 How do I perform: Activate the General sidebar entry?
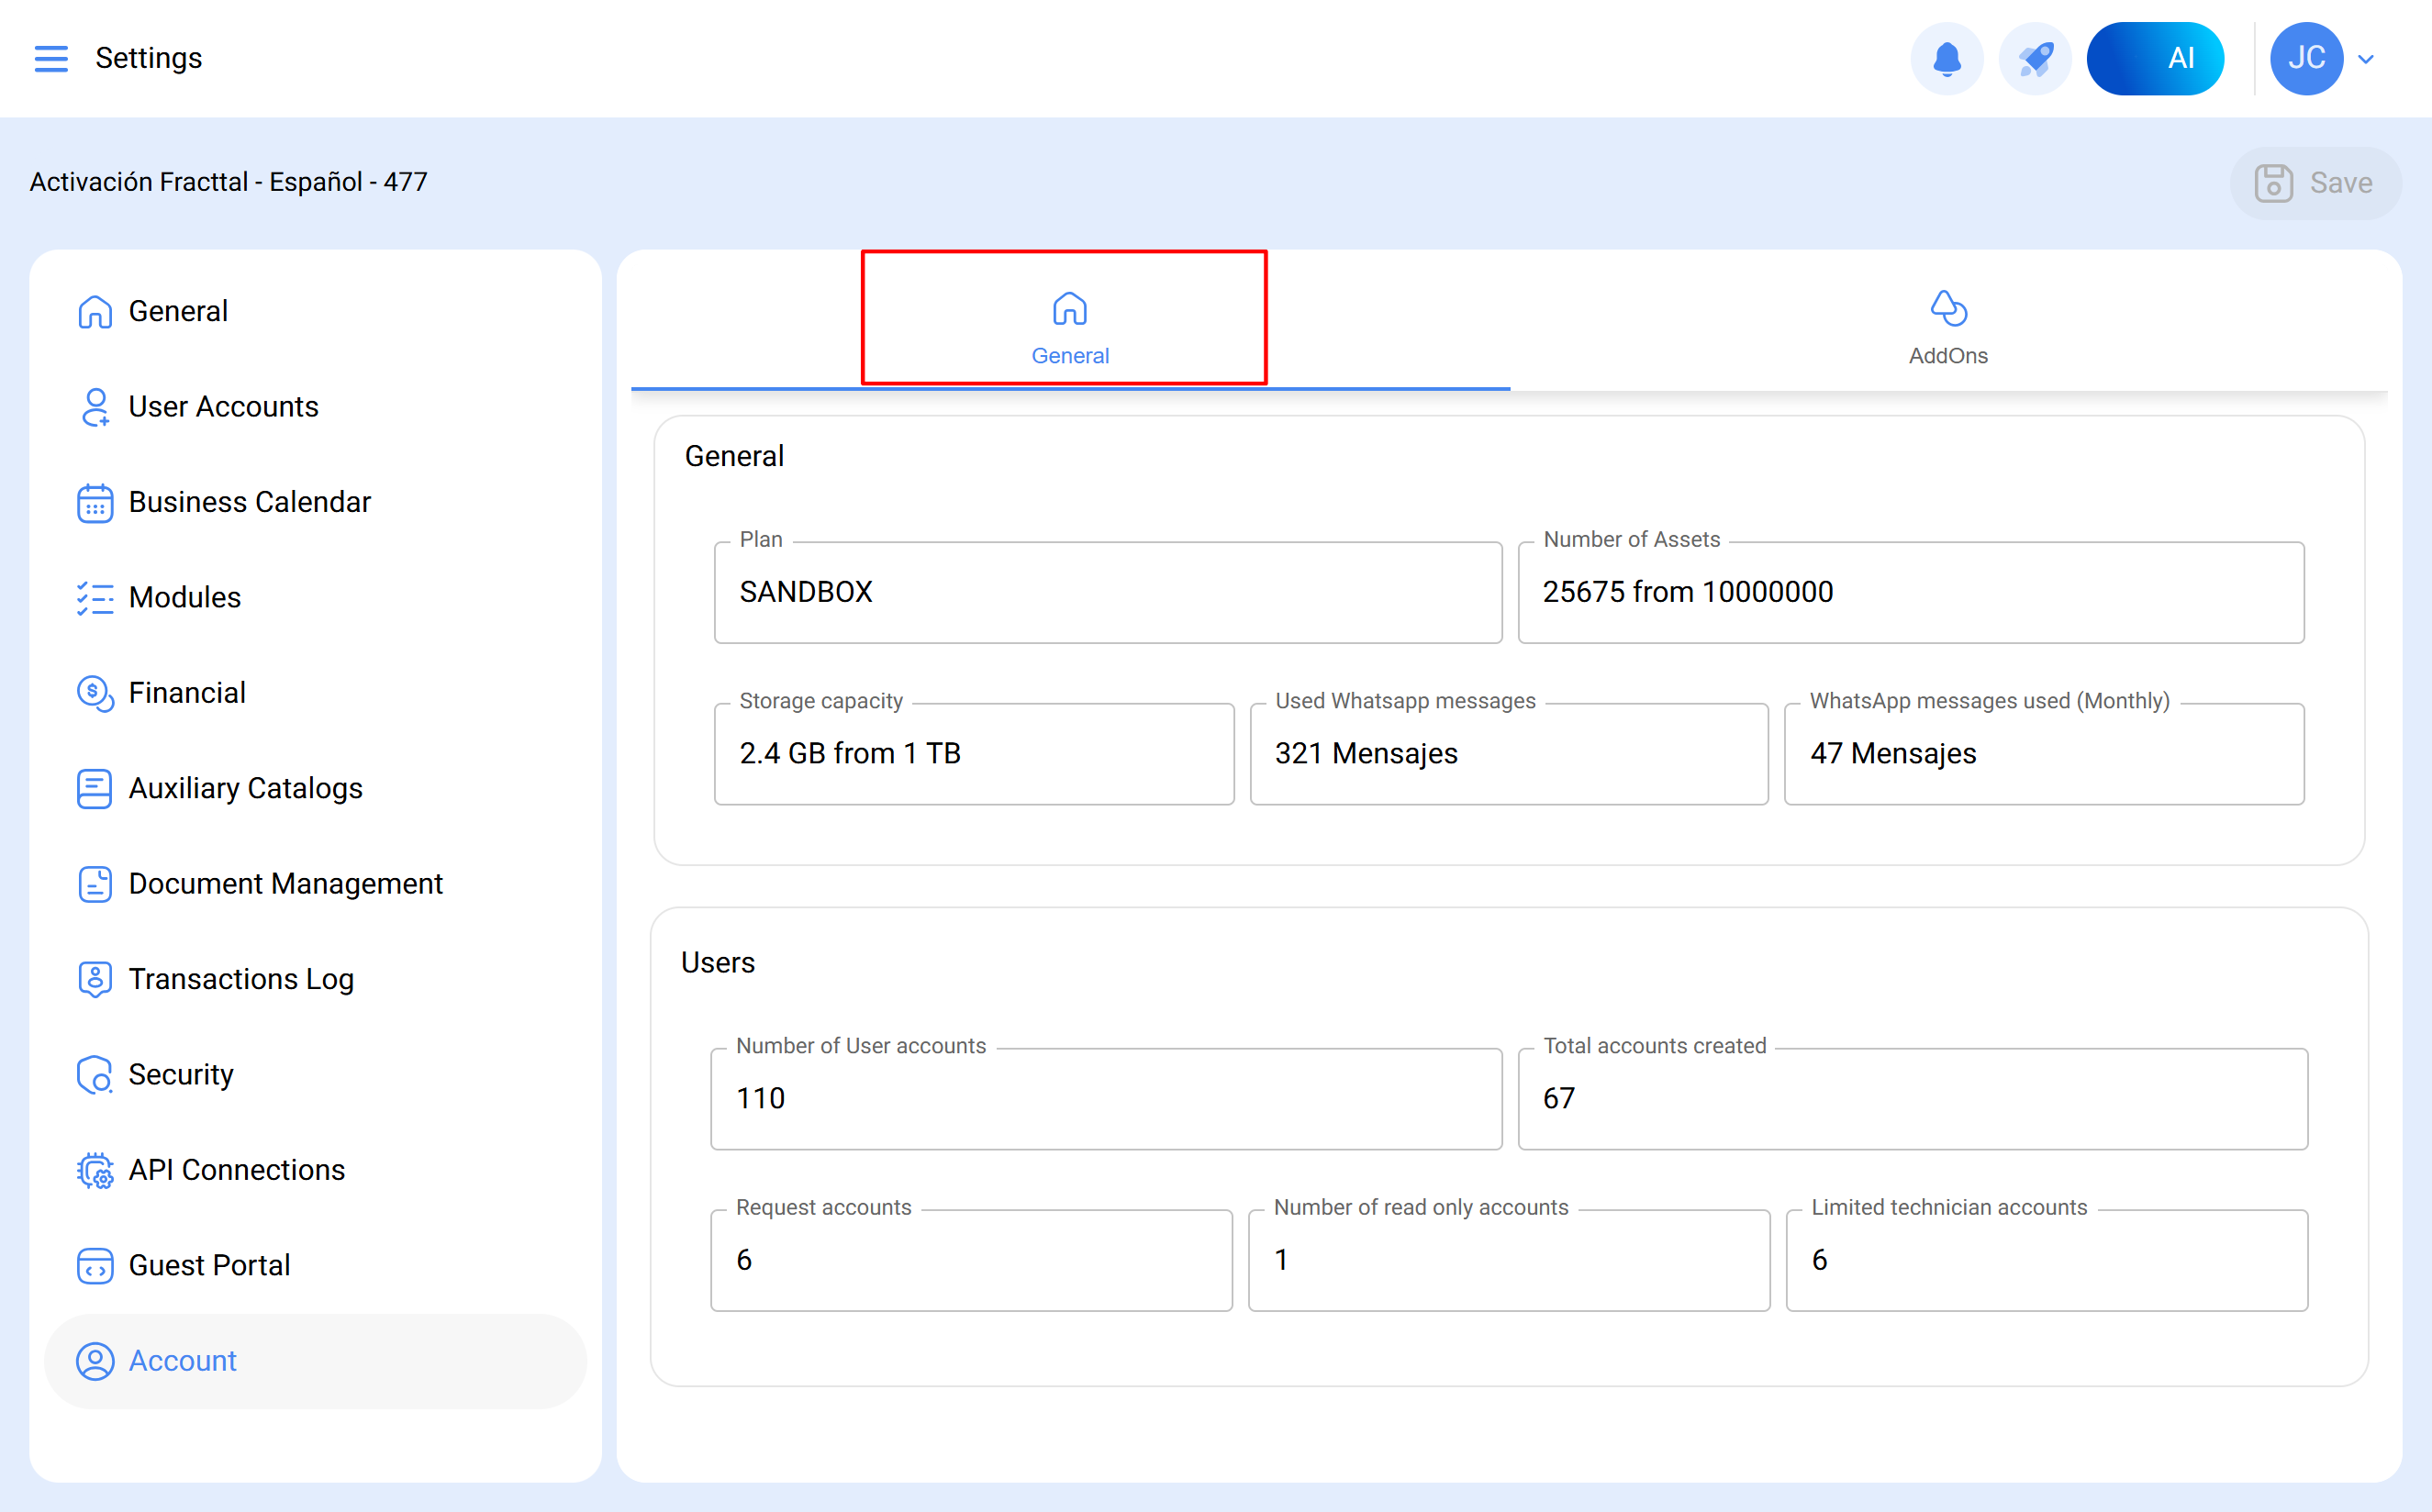[178, 311]
